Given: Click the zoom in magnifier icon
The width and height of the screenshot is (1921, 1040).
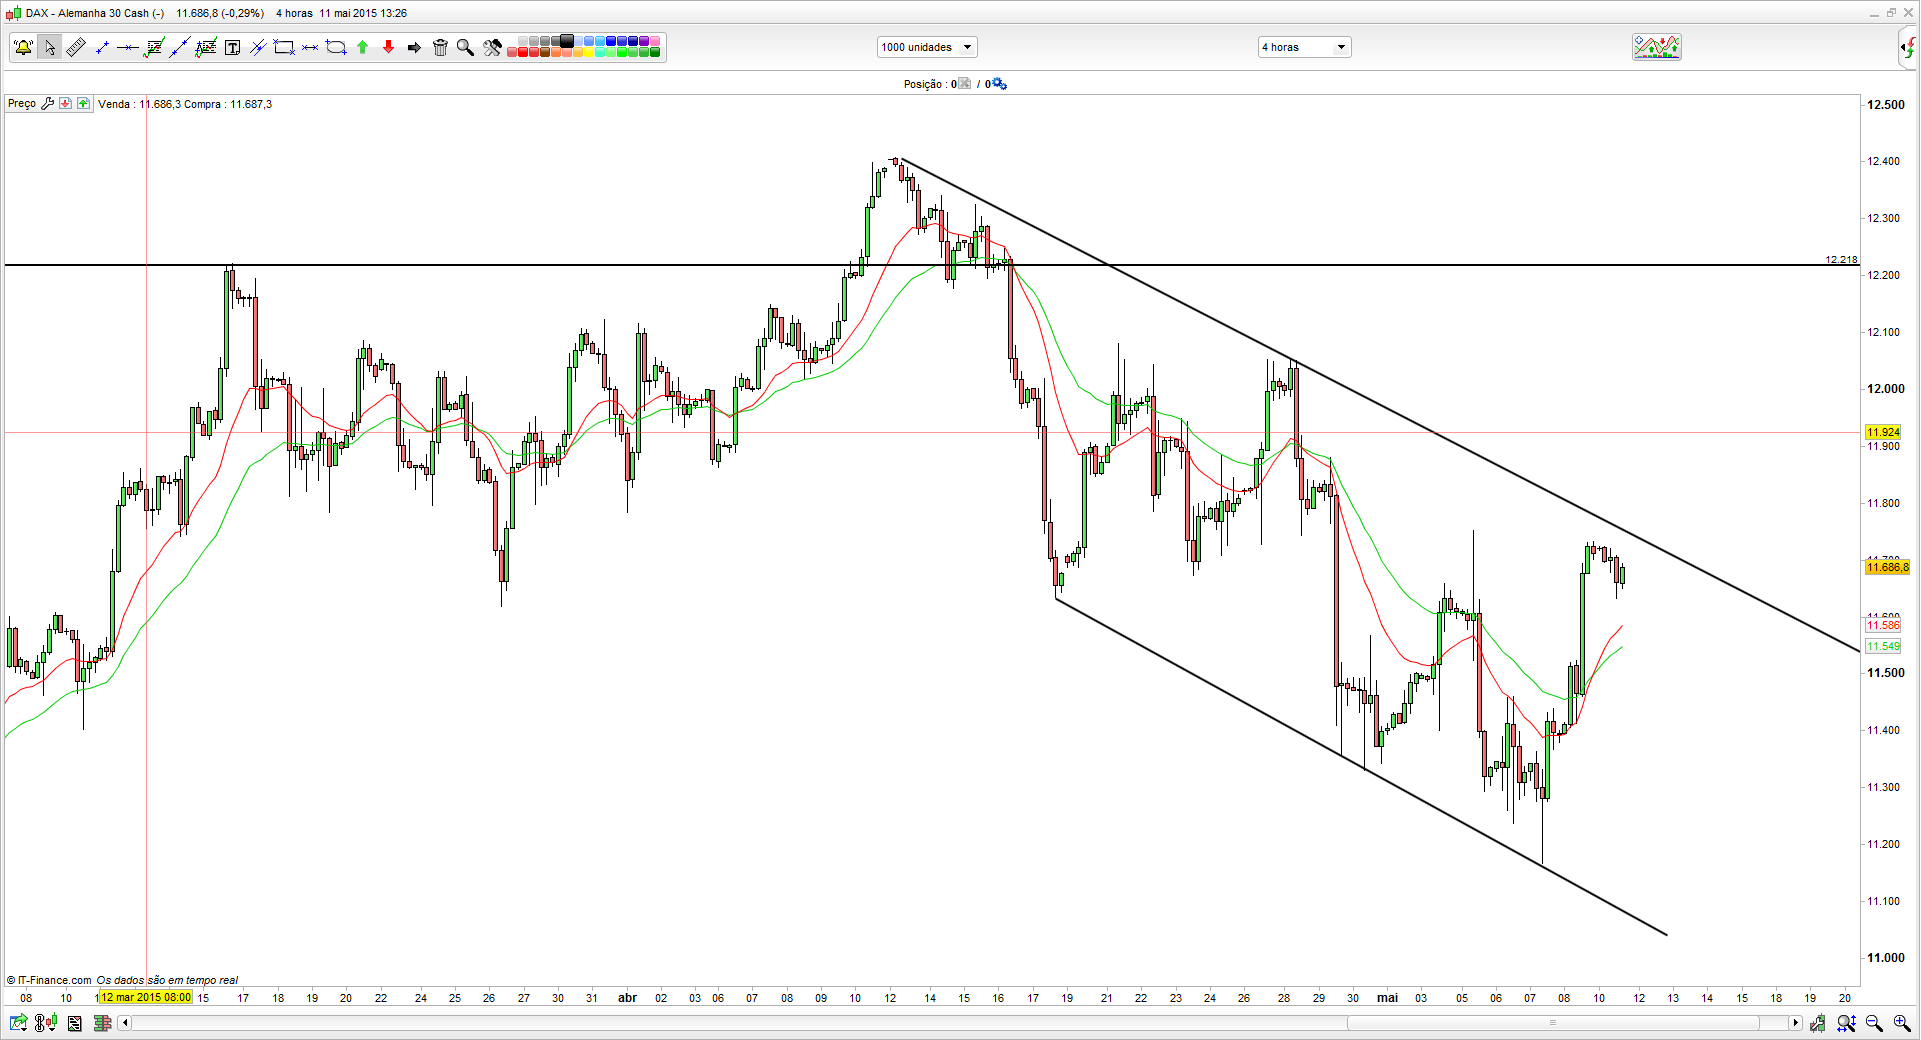Looking at the screenshot, I should click(1901, 1023).
